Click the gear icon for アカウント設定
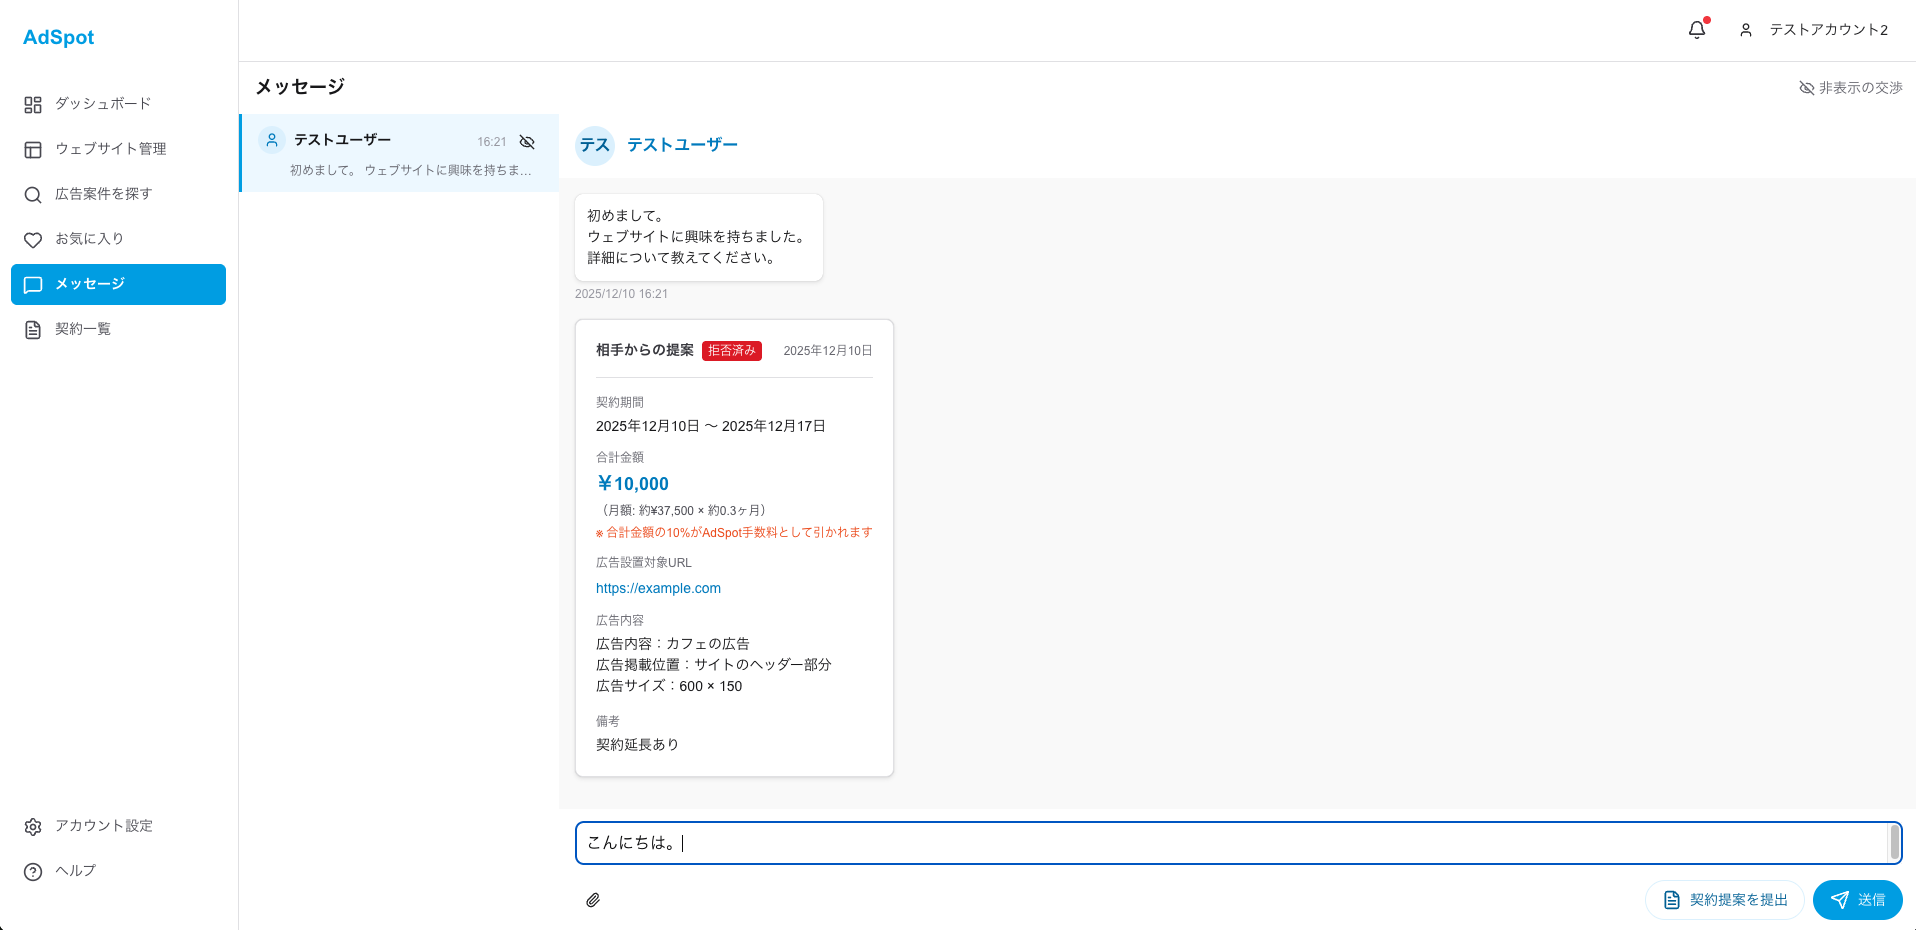 click(x=33, y=827)
